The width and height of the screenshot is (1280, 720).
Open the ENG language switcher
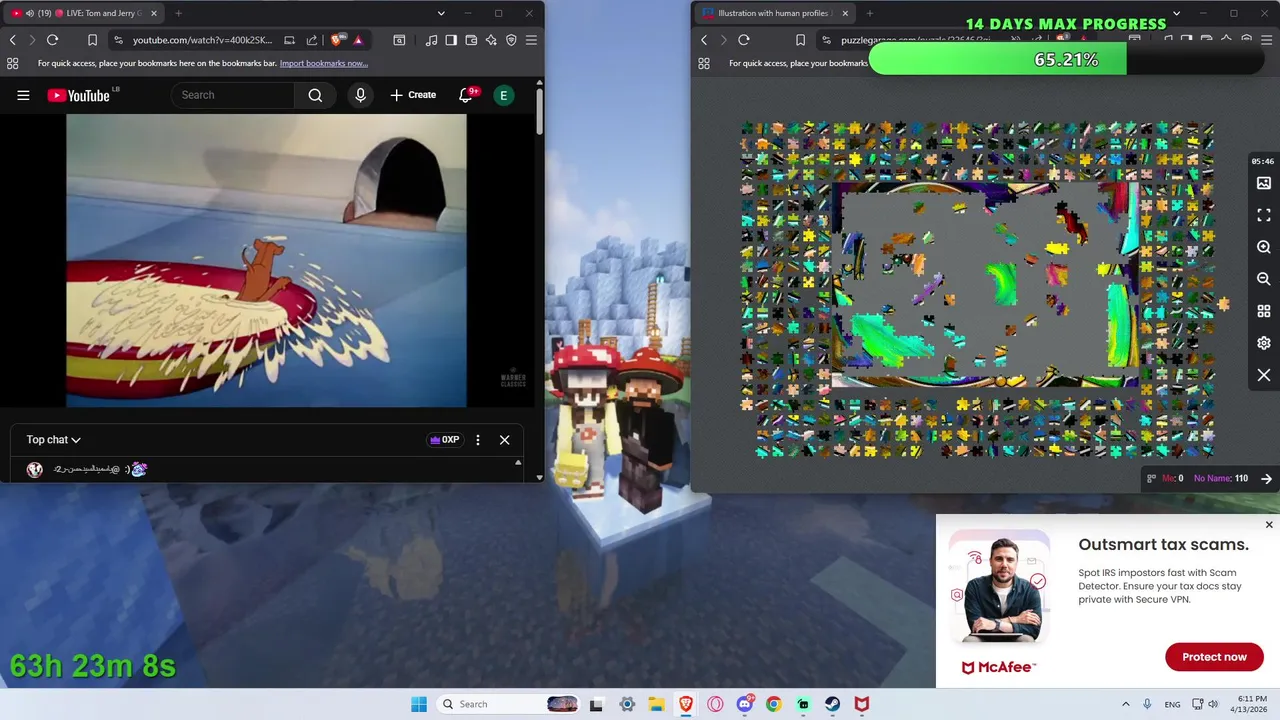pyautogui.click(x=1172, y=704)
